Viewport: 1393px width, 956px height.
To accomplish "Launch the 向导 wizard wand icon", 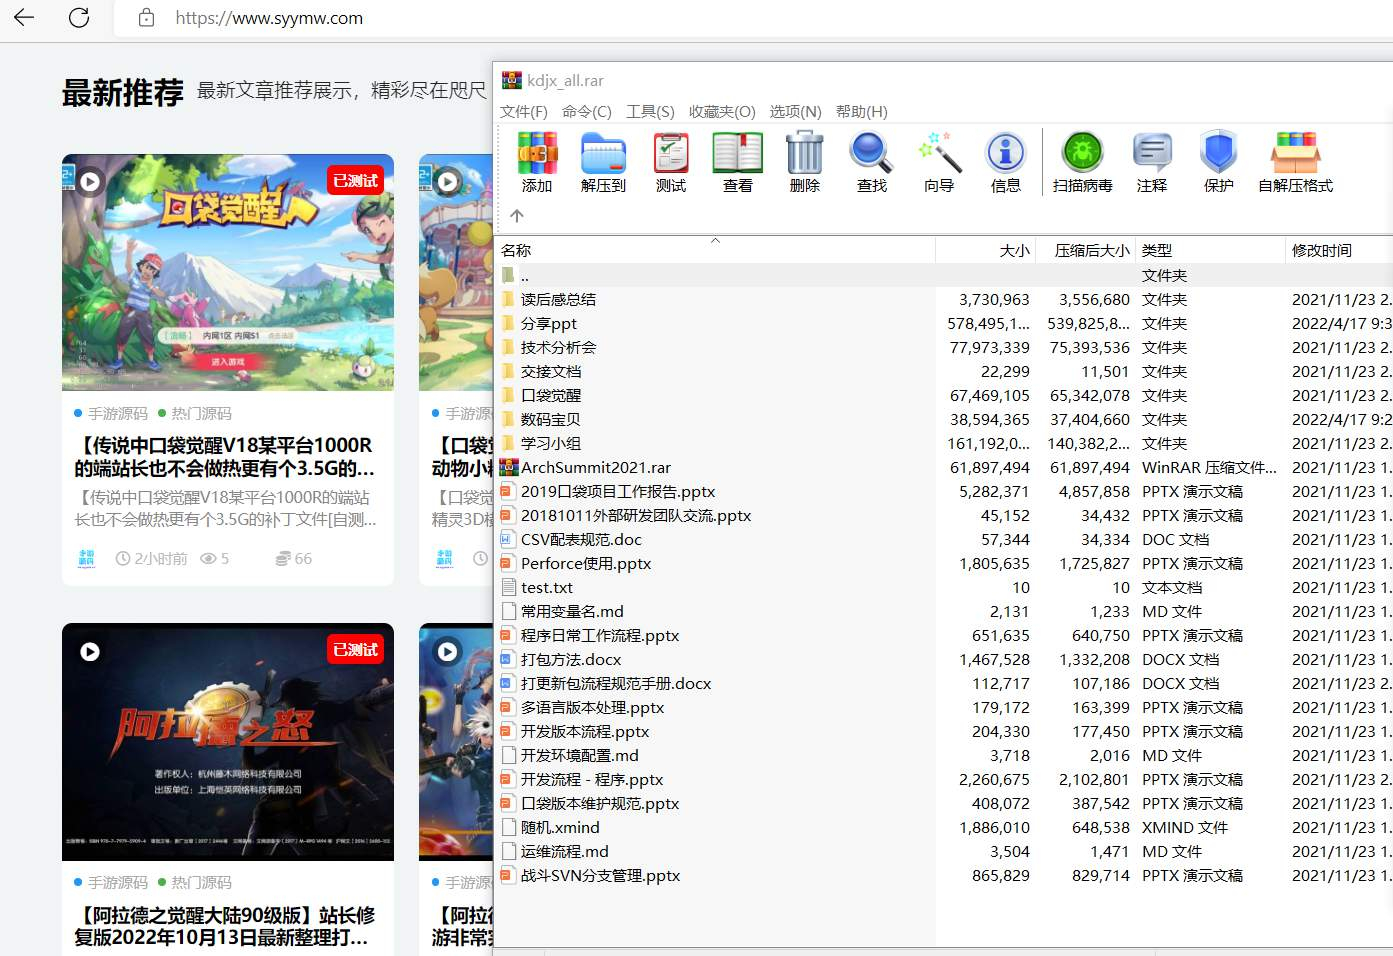I will click(x=939, y=153).
